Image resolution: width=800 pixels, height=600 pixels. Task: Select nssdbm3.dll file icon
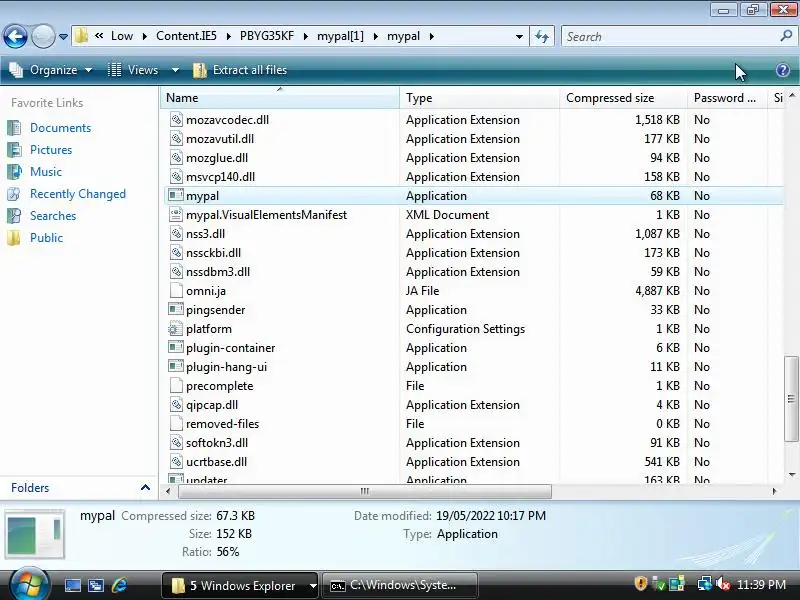pyautogui.click(x=176, y=271)
